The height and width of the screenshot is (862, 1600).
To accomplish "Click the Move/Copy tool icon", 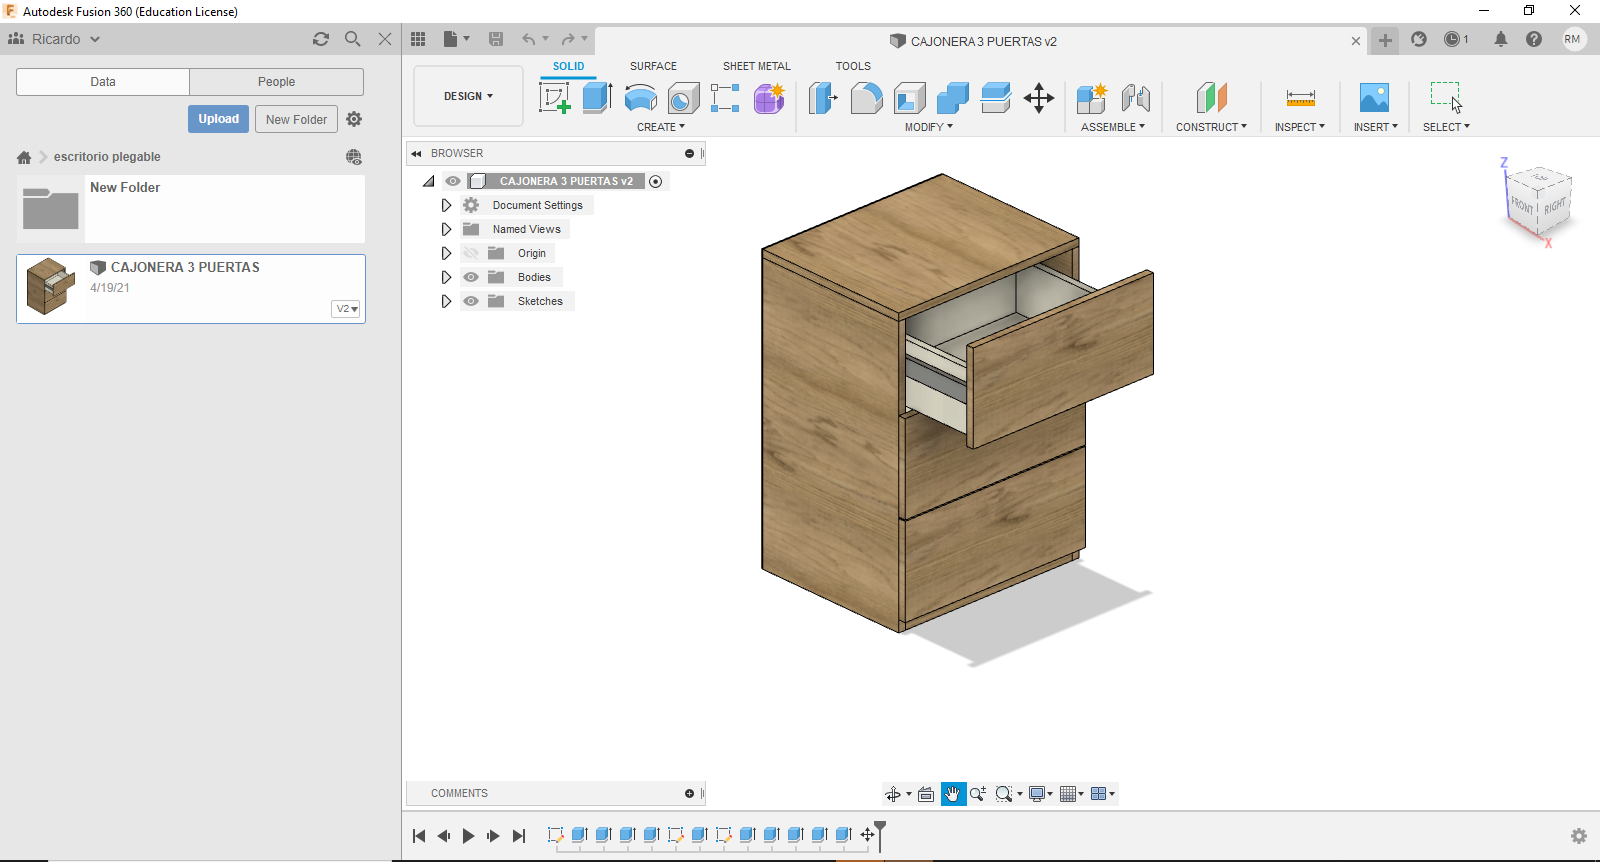I will point(1039,98).
